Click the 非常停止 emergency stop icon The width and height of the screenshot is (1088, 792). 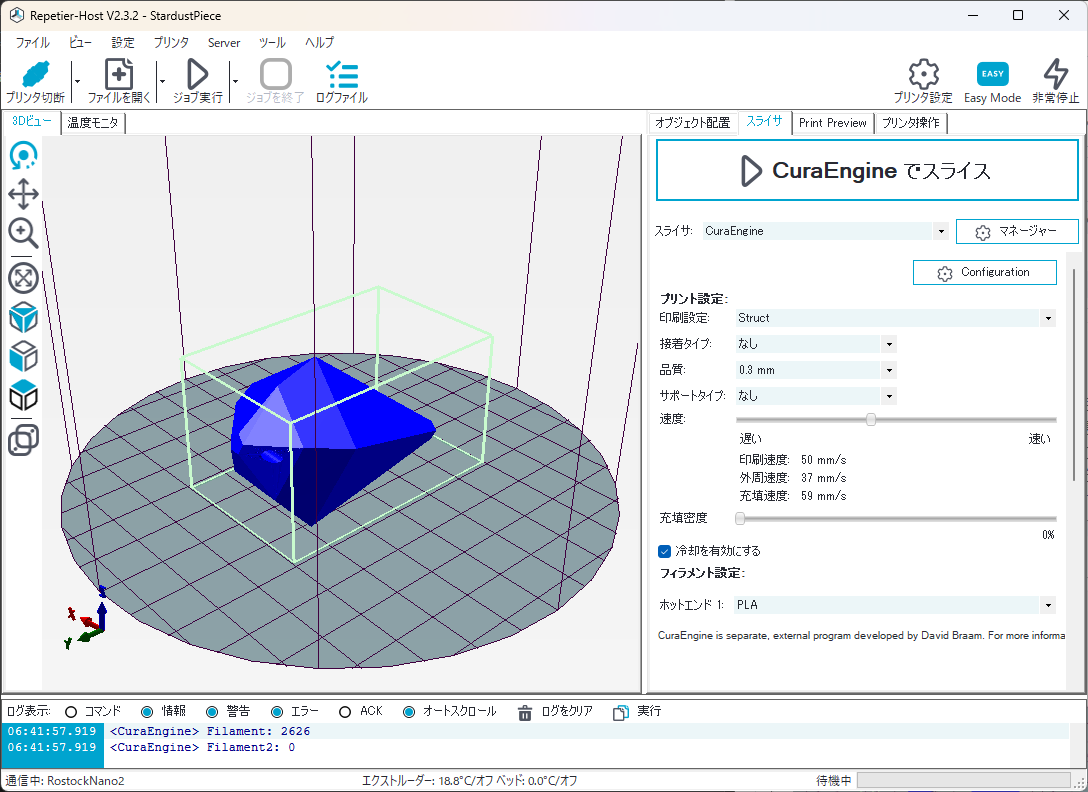pos(1055,74)
